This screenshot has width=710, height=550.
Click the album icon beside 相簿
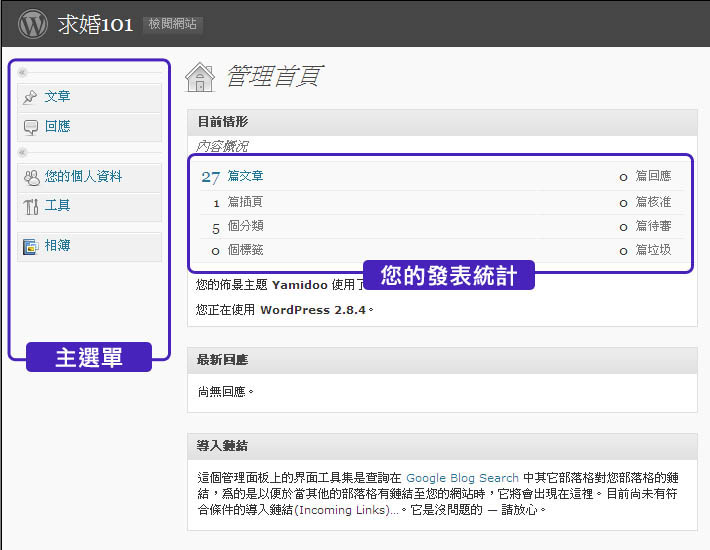tap(31, 246)
